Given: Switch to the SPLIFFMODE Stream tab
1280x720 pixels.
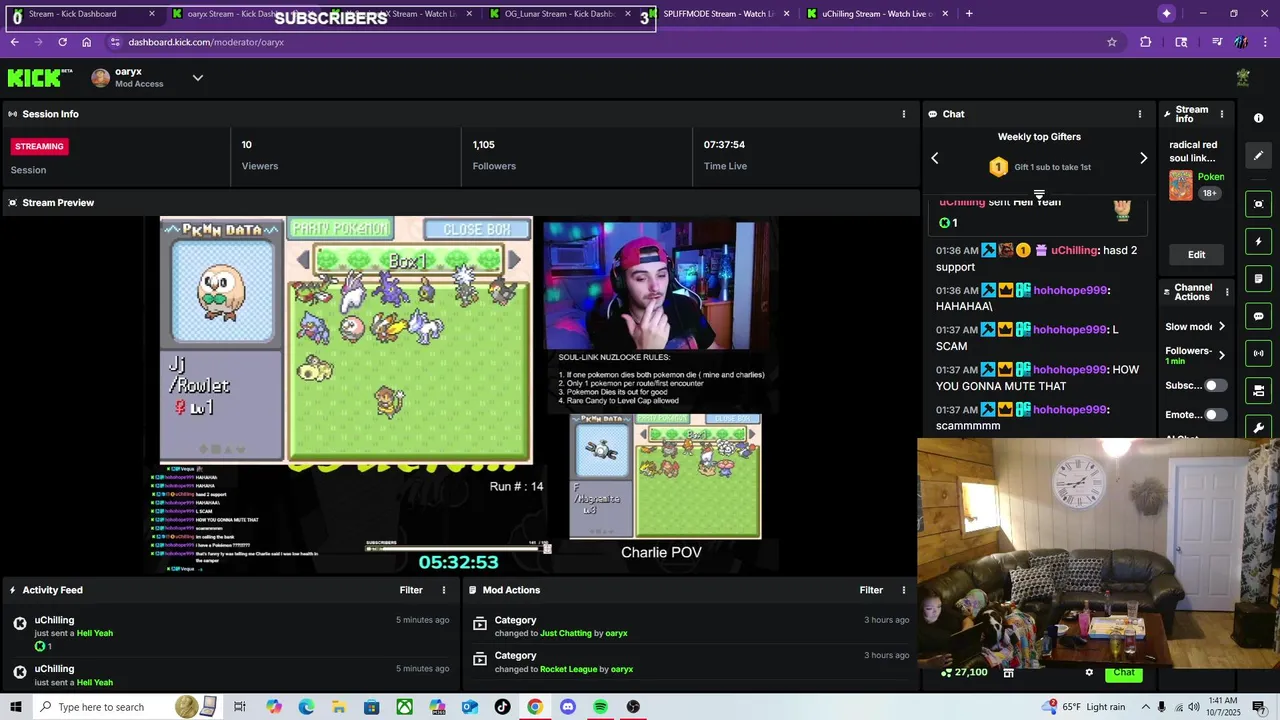Looking at the screenshot, I should pos(719,14).
